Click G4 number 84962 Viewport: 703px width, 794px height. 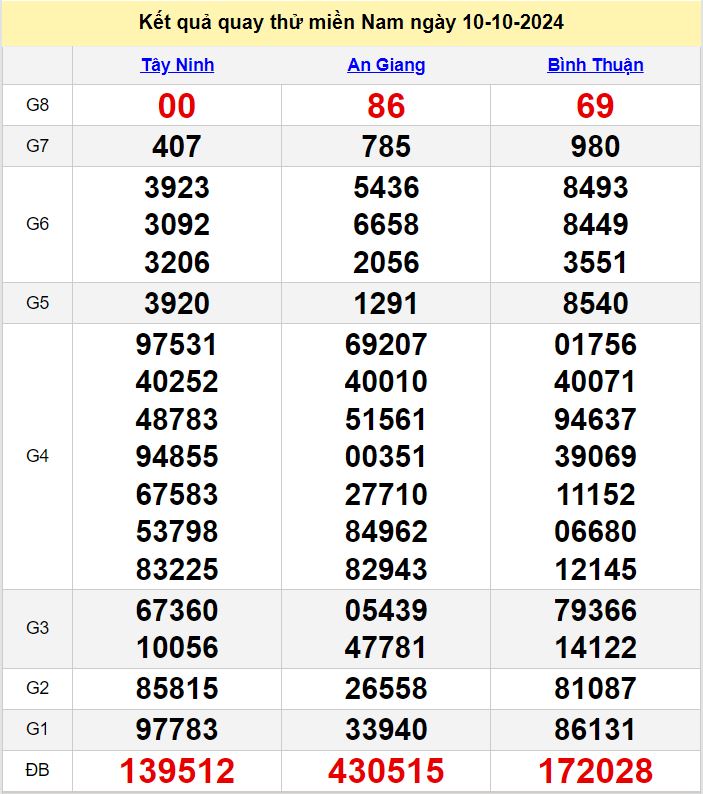386,532
